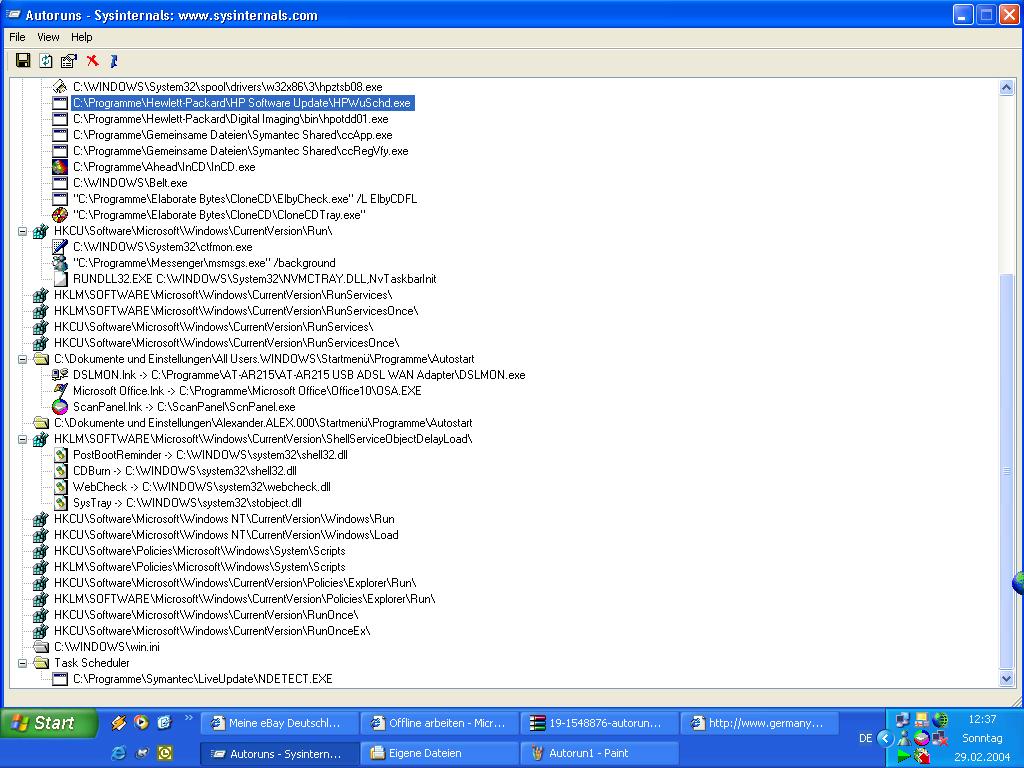Click the ctfmon.exe pen icon
The height and width of the screenshot is (768, 1024).
60,247
